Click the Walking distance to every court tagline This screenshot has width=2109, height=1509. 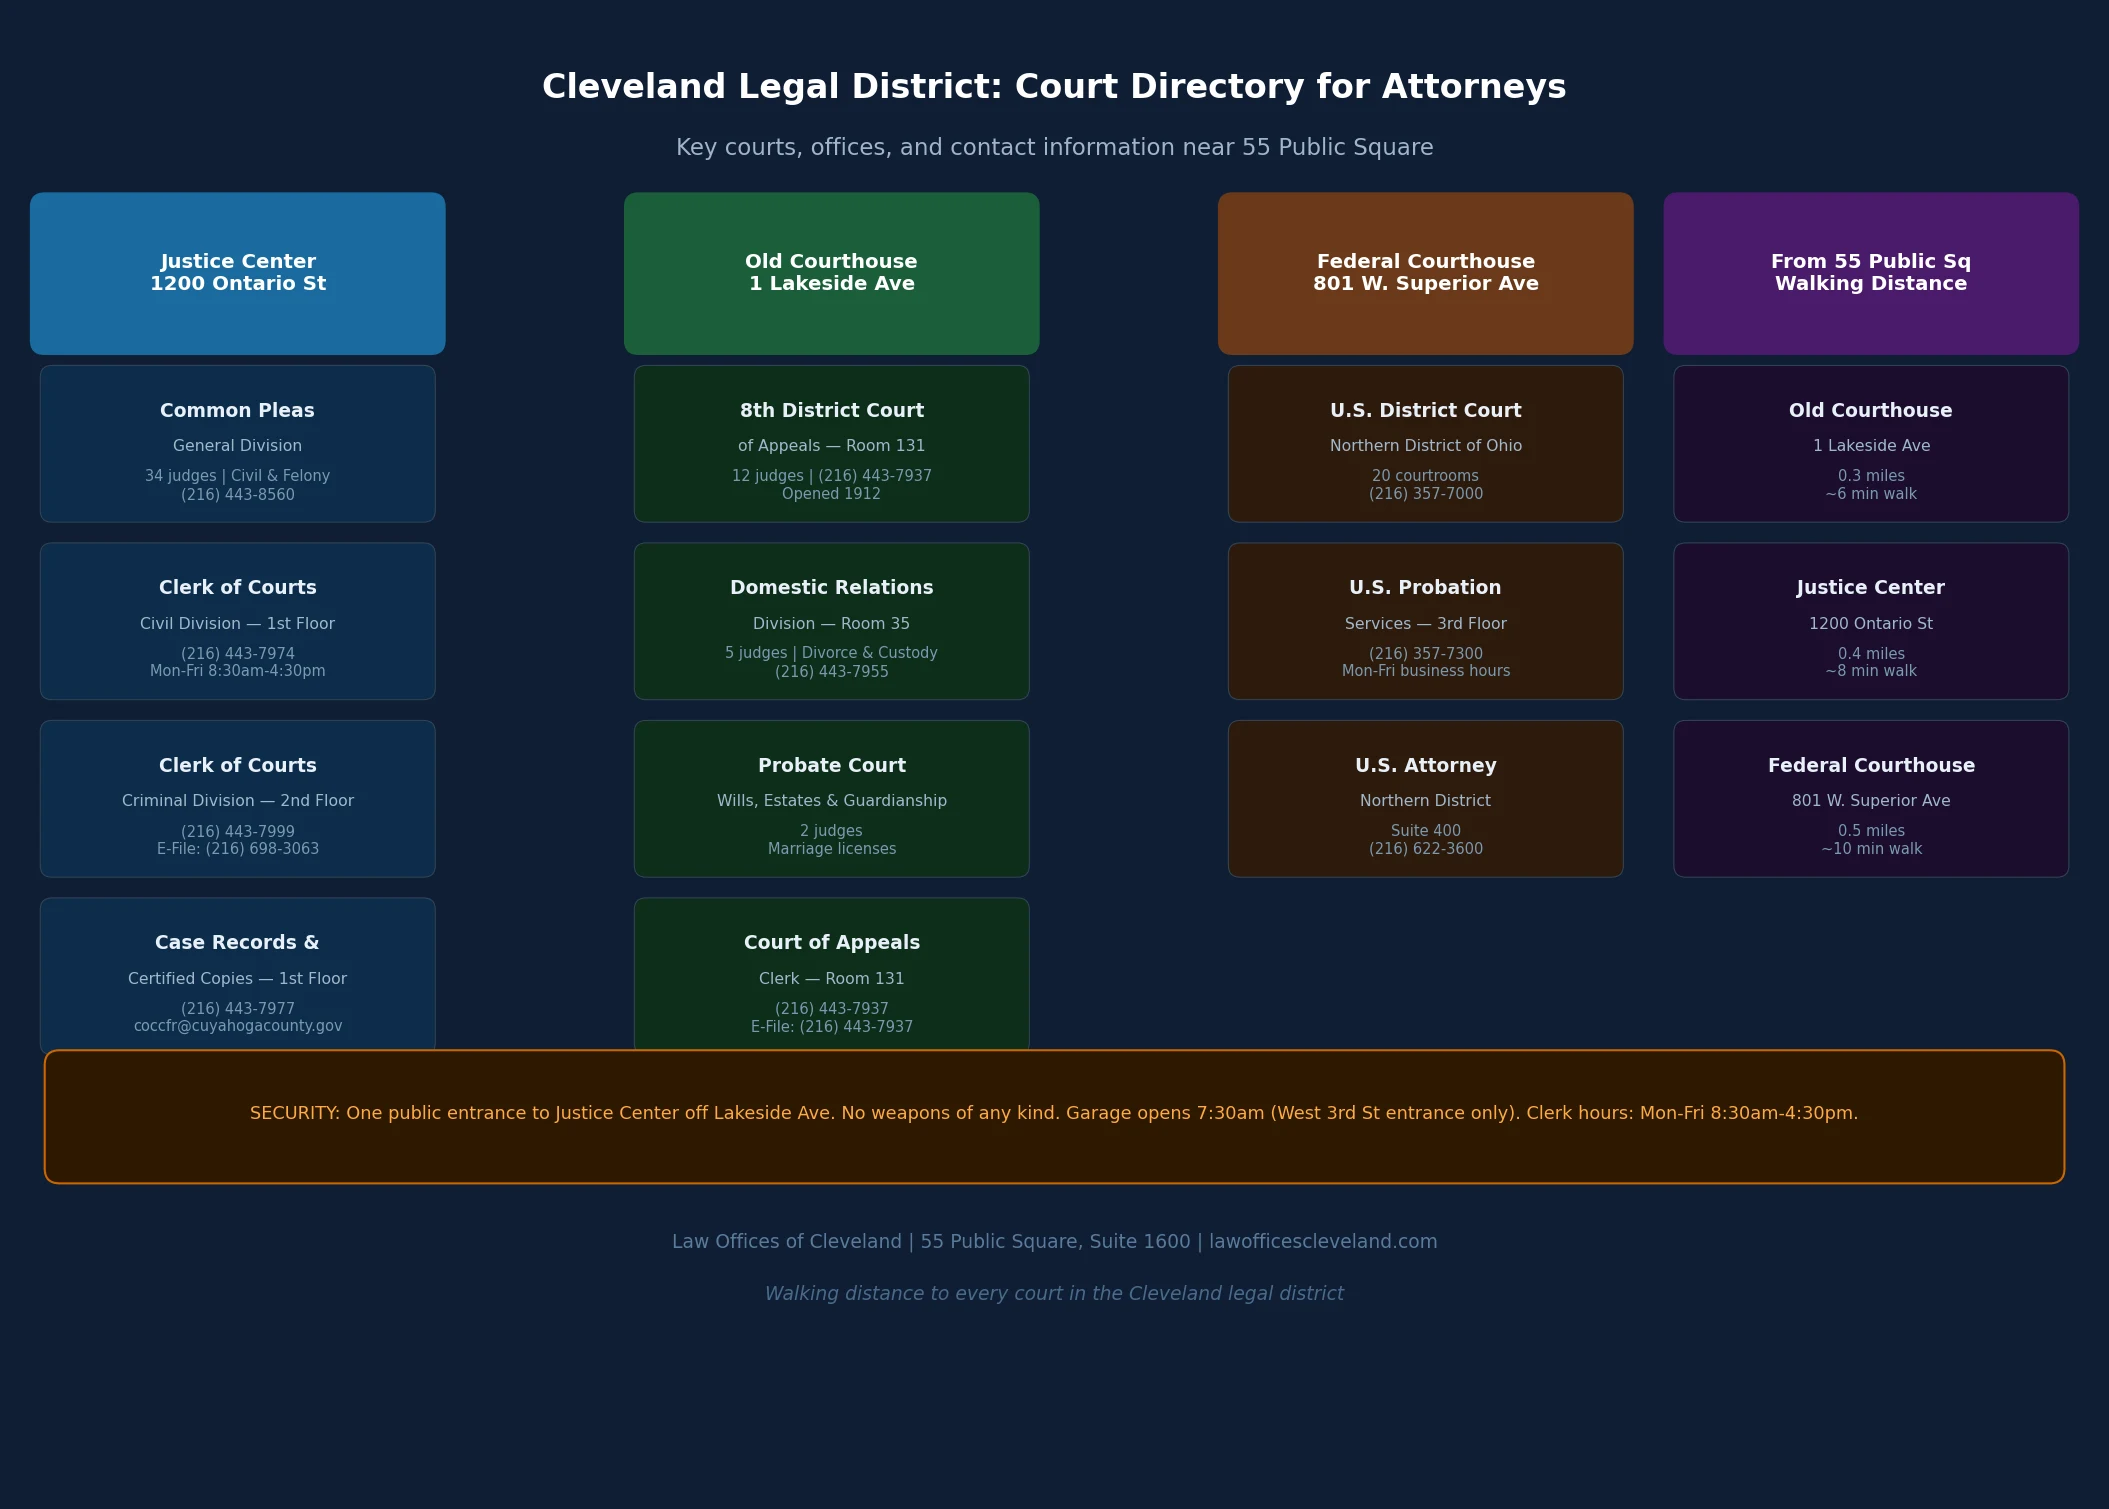[1054, 1293]
